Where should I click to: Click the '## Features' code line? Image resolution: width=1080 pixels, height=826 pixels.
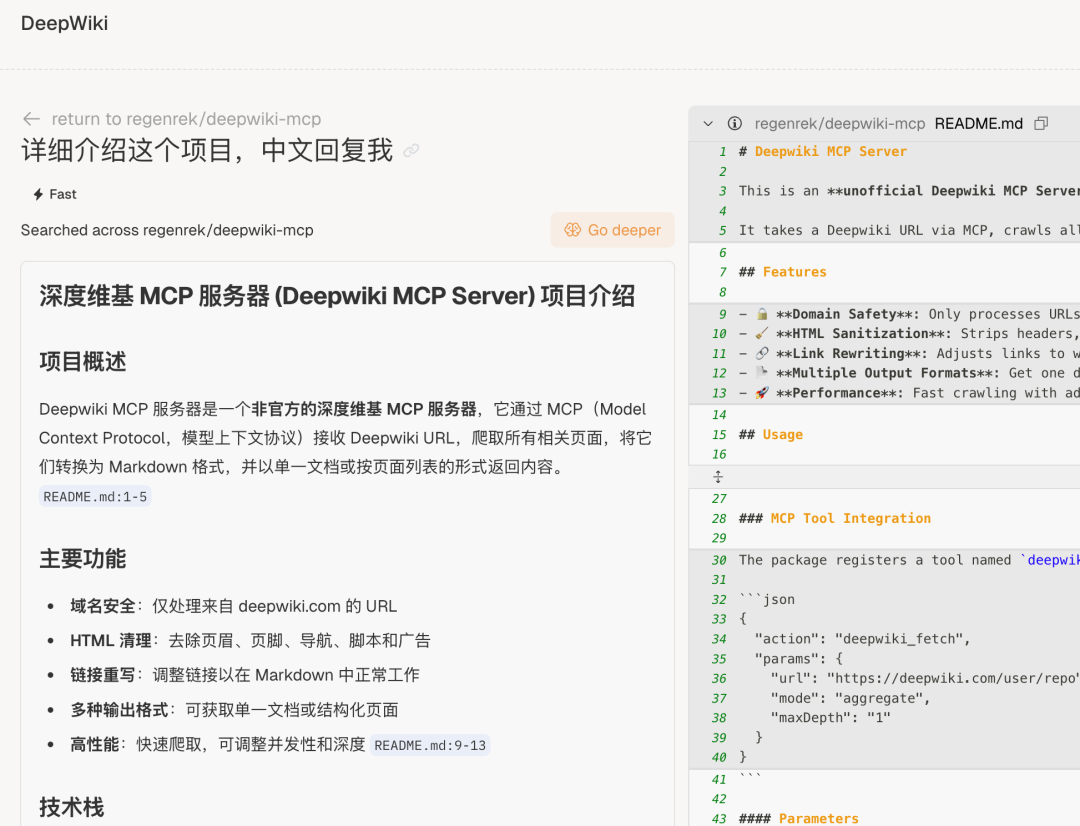coord(782,272)
